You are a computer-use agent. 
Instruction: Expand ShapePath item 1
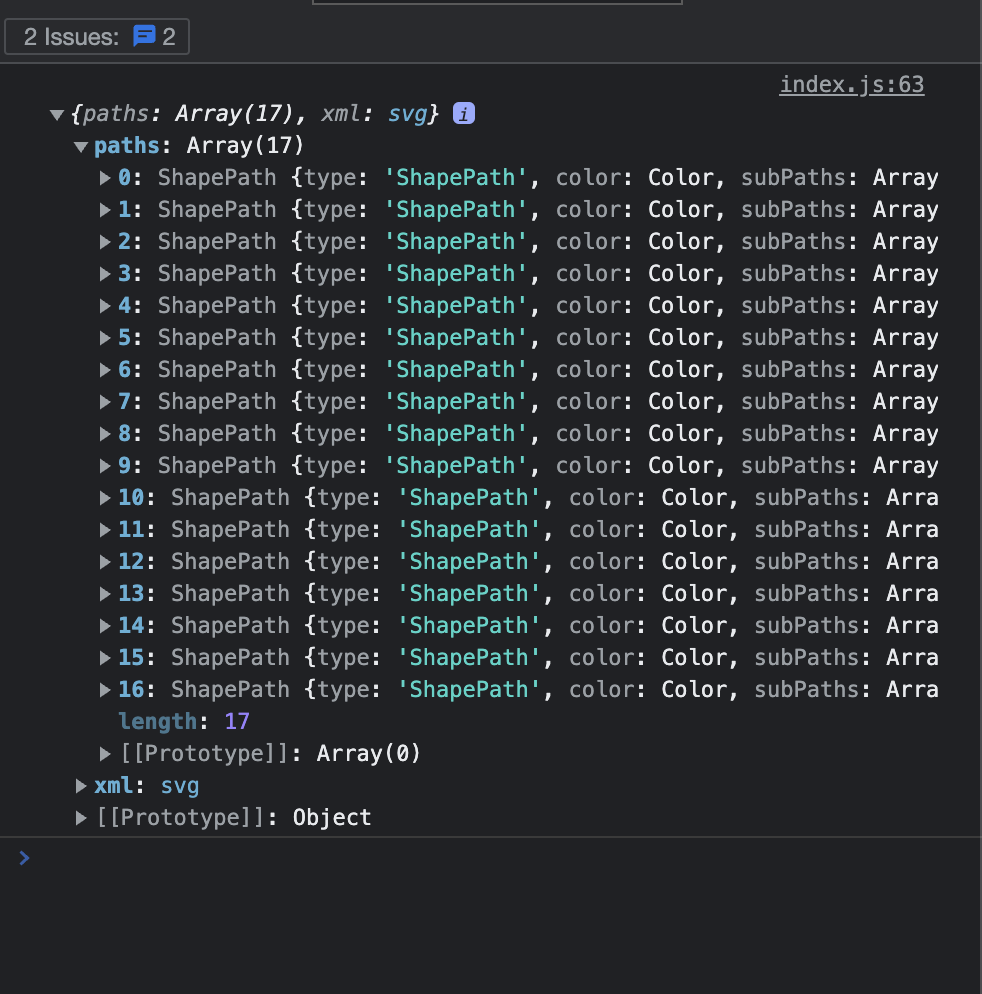pos(105,210)
